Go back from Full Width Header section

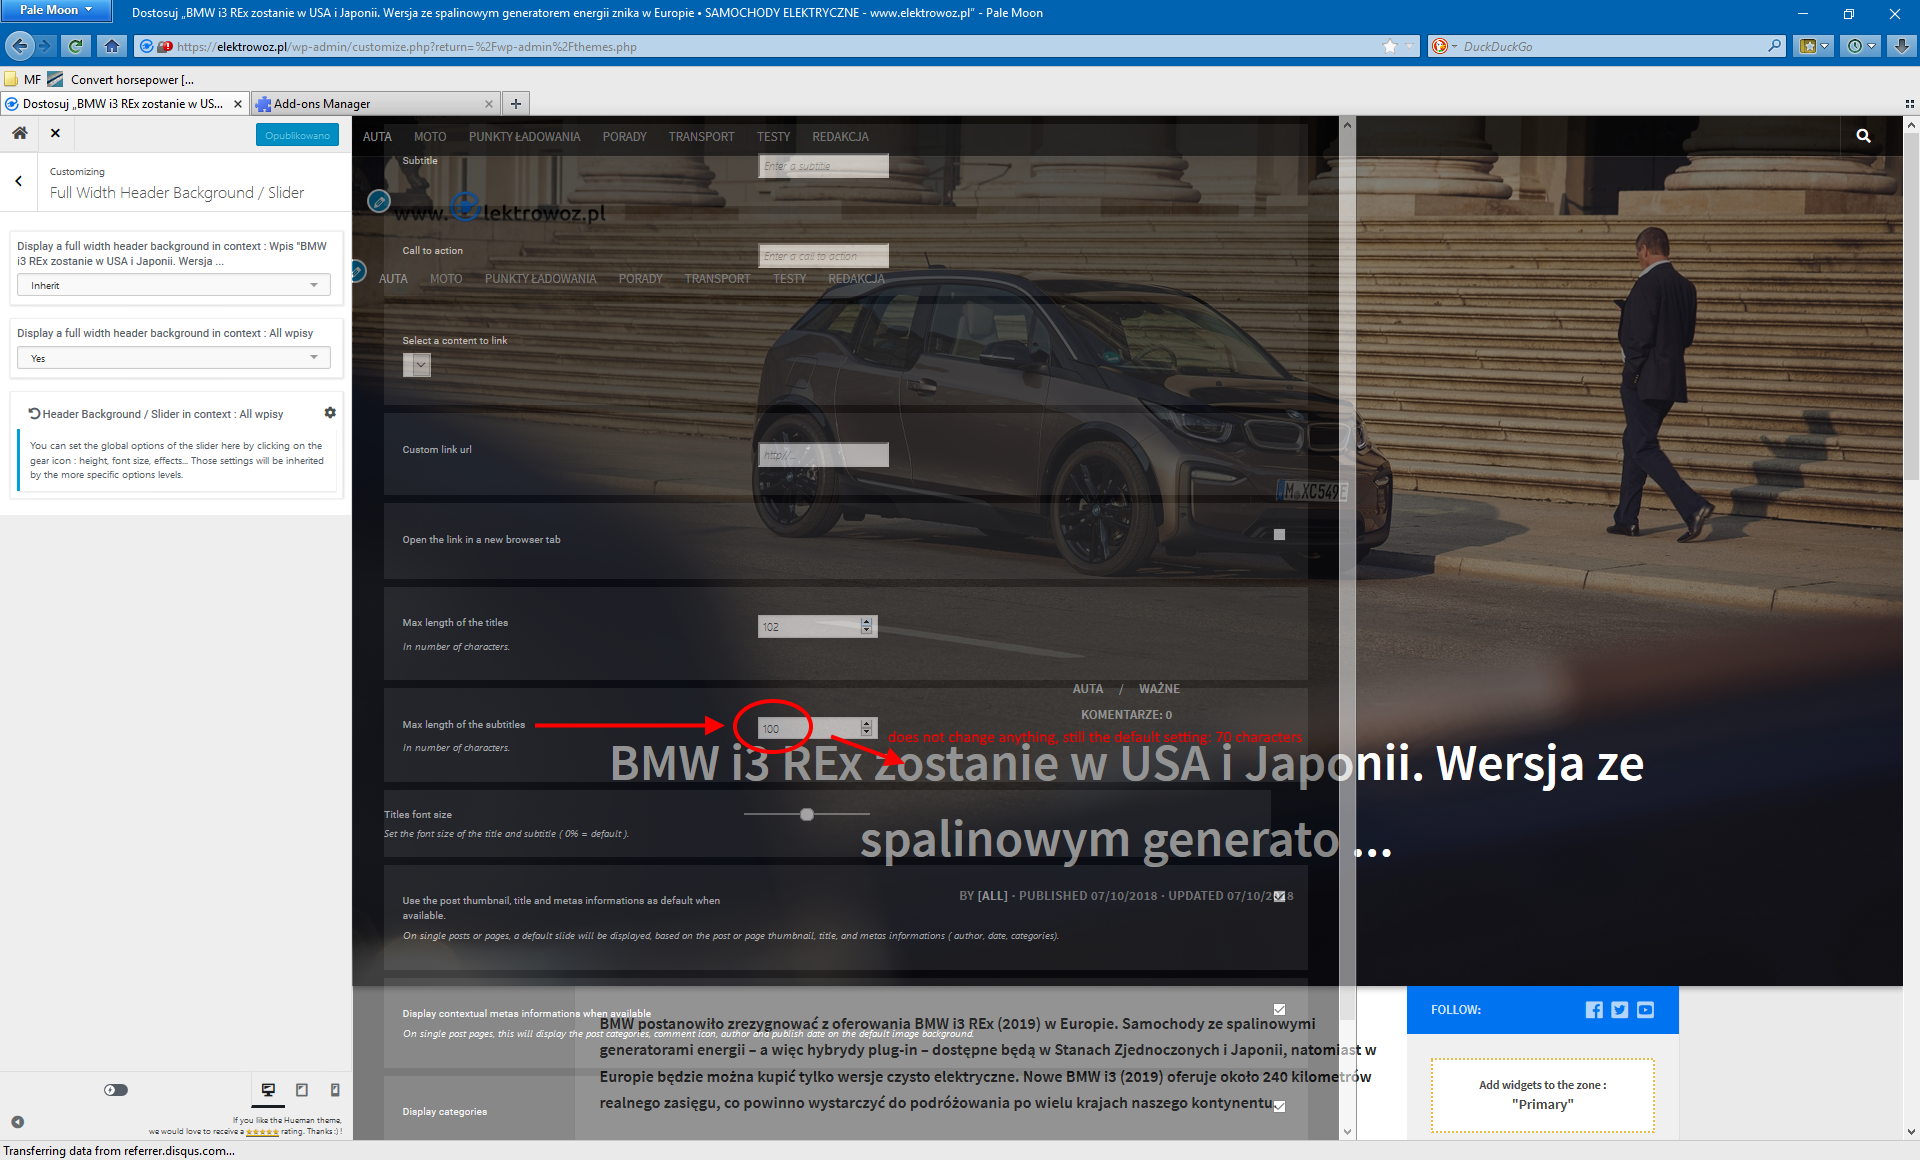click(19, 182)
